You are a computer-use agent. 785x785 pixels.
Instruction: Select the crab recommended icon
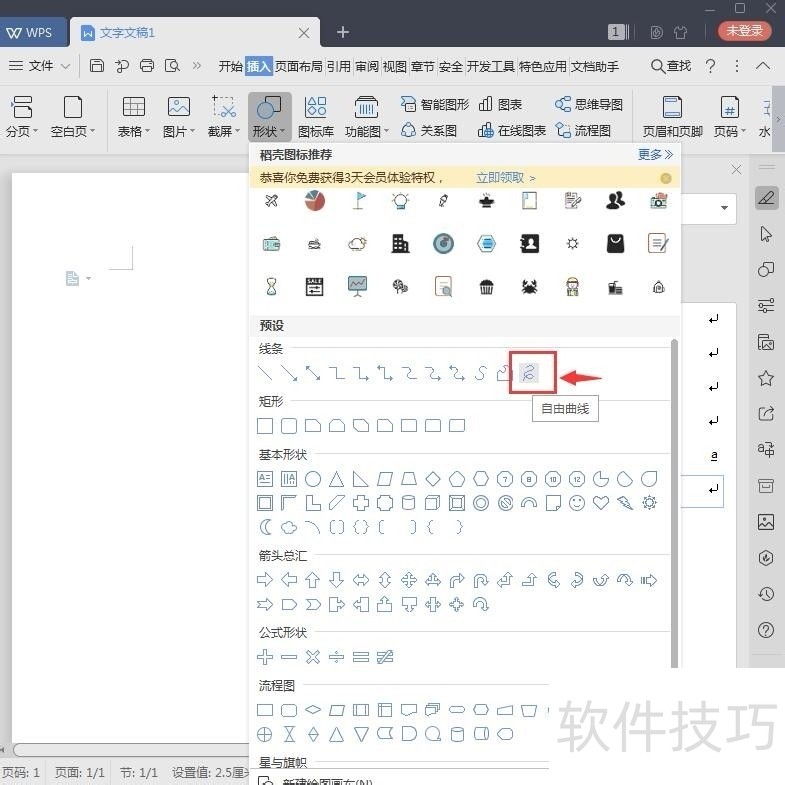click(530, 287)
